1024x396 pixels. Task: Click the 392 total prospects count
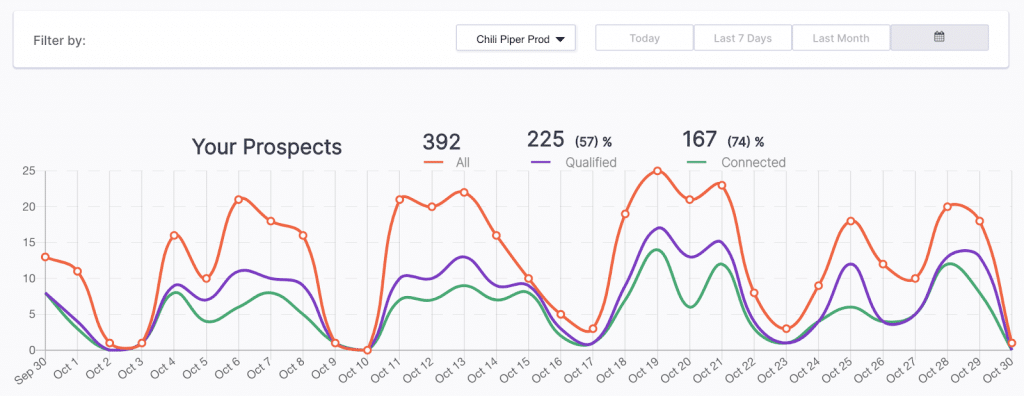(441, 141)
